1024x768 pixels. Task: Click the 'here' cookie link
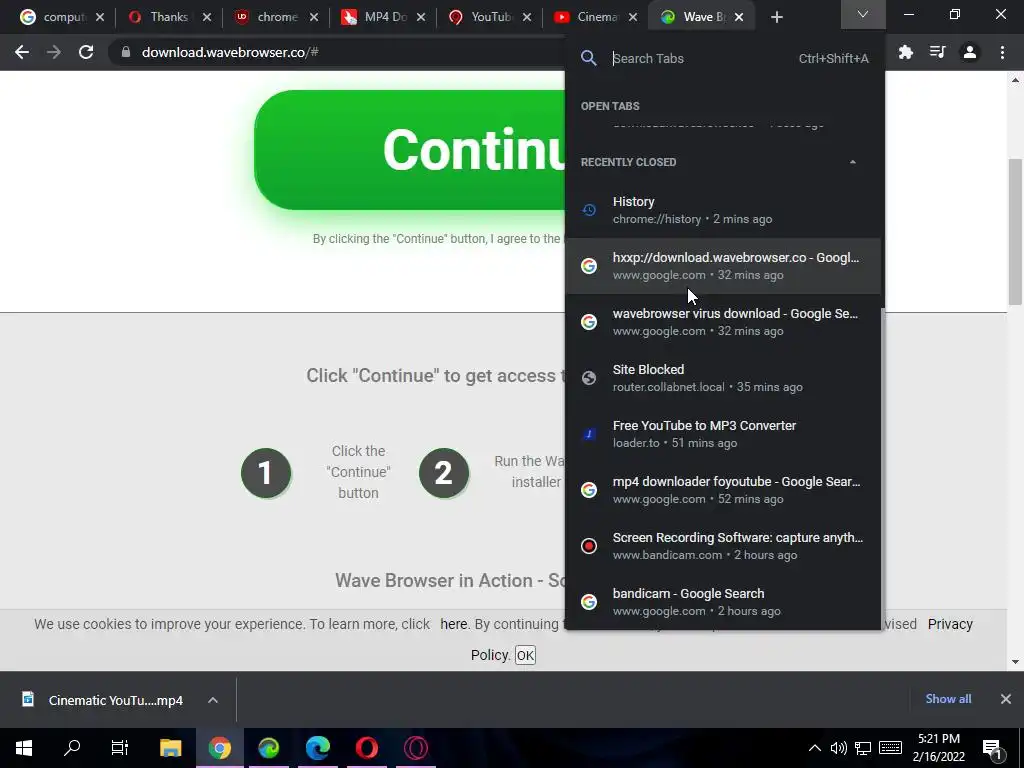click(x=453, y=624)
